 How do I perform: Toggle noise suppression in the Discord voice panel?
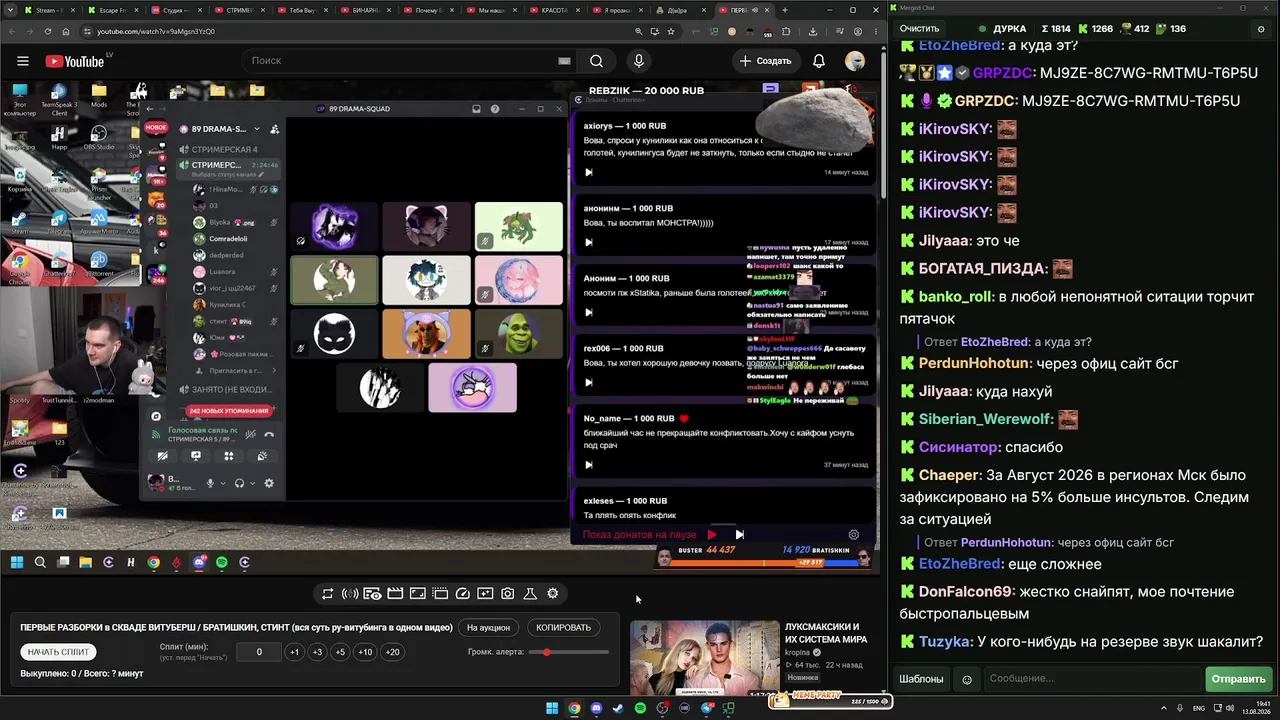250,434
